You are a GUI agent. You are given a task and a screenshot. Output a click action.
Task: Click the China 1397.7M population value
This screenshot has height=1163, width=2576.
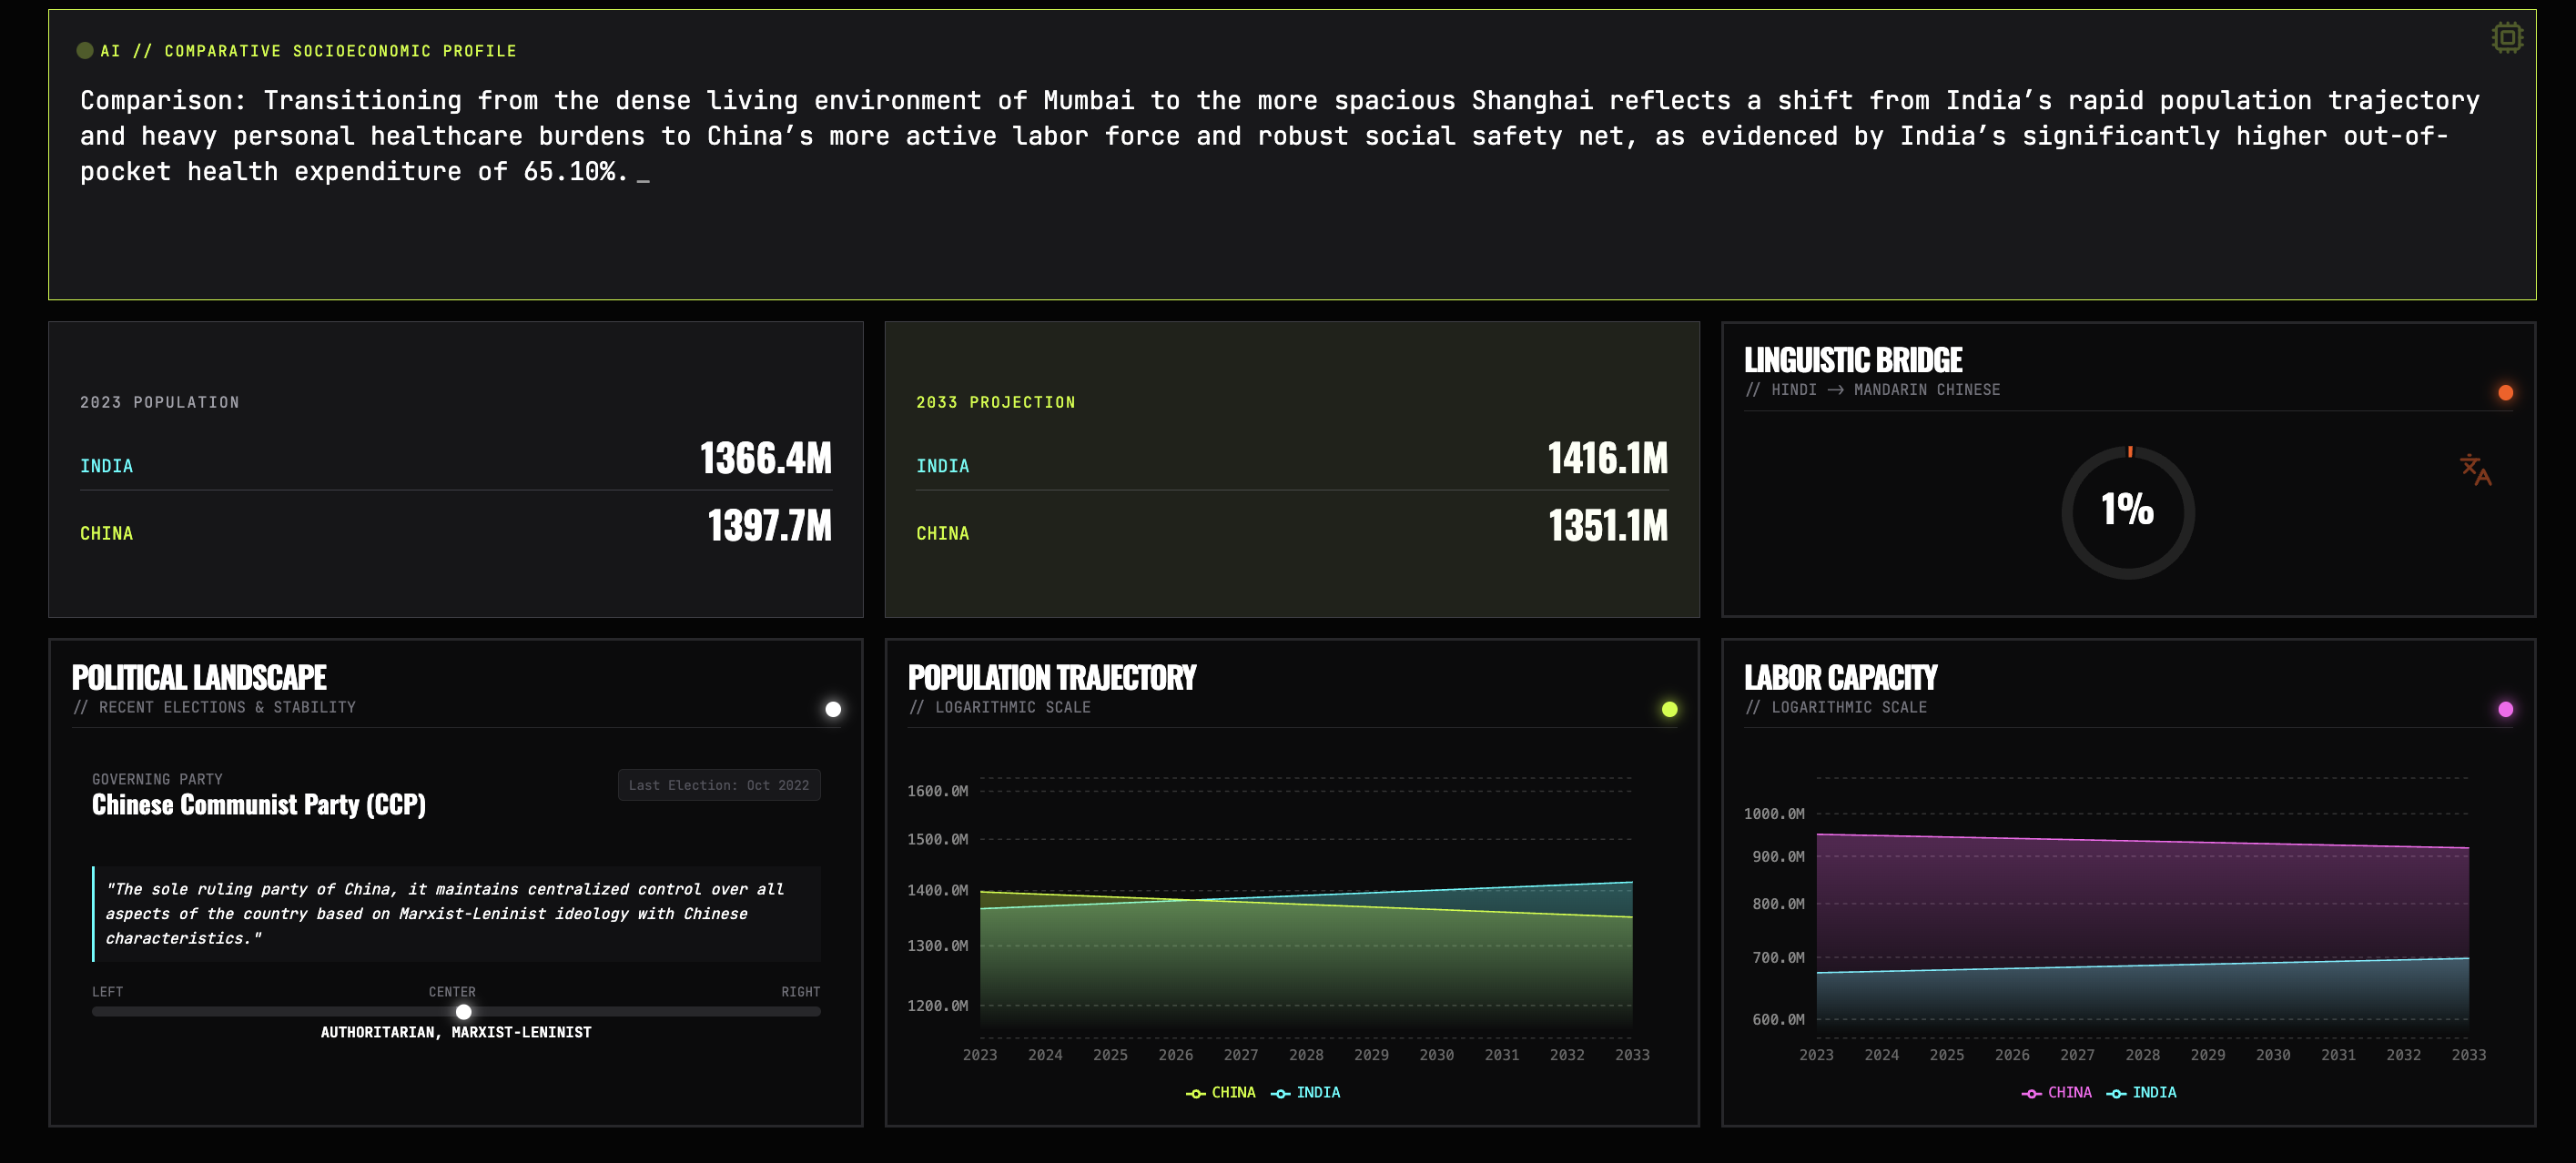tap(769, 526)
